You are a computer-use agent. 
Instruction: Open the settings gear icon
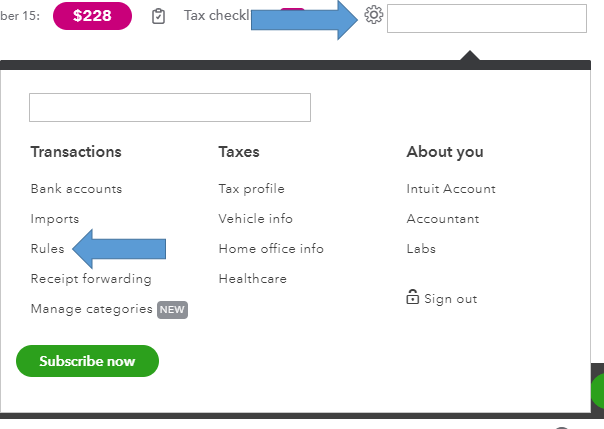click(x=374, y=15)
